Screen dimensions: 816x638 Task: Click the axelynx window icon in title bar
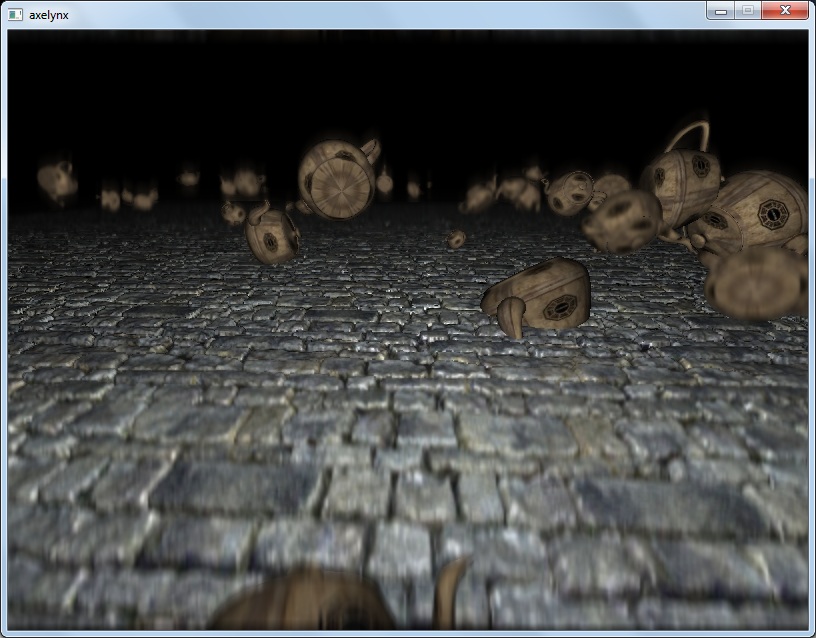pyautogui.click(x=16, y=13)
